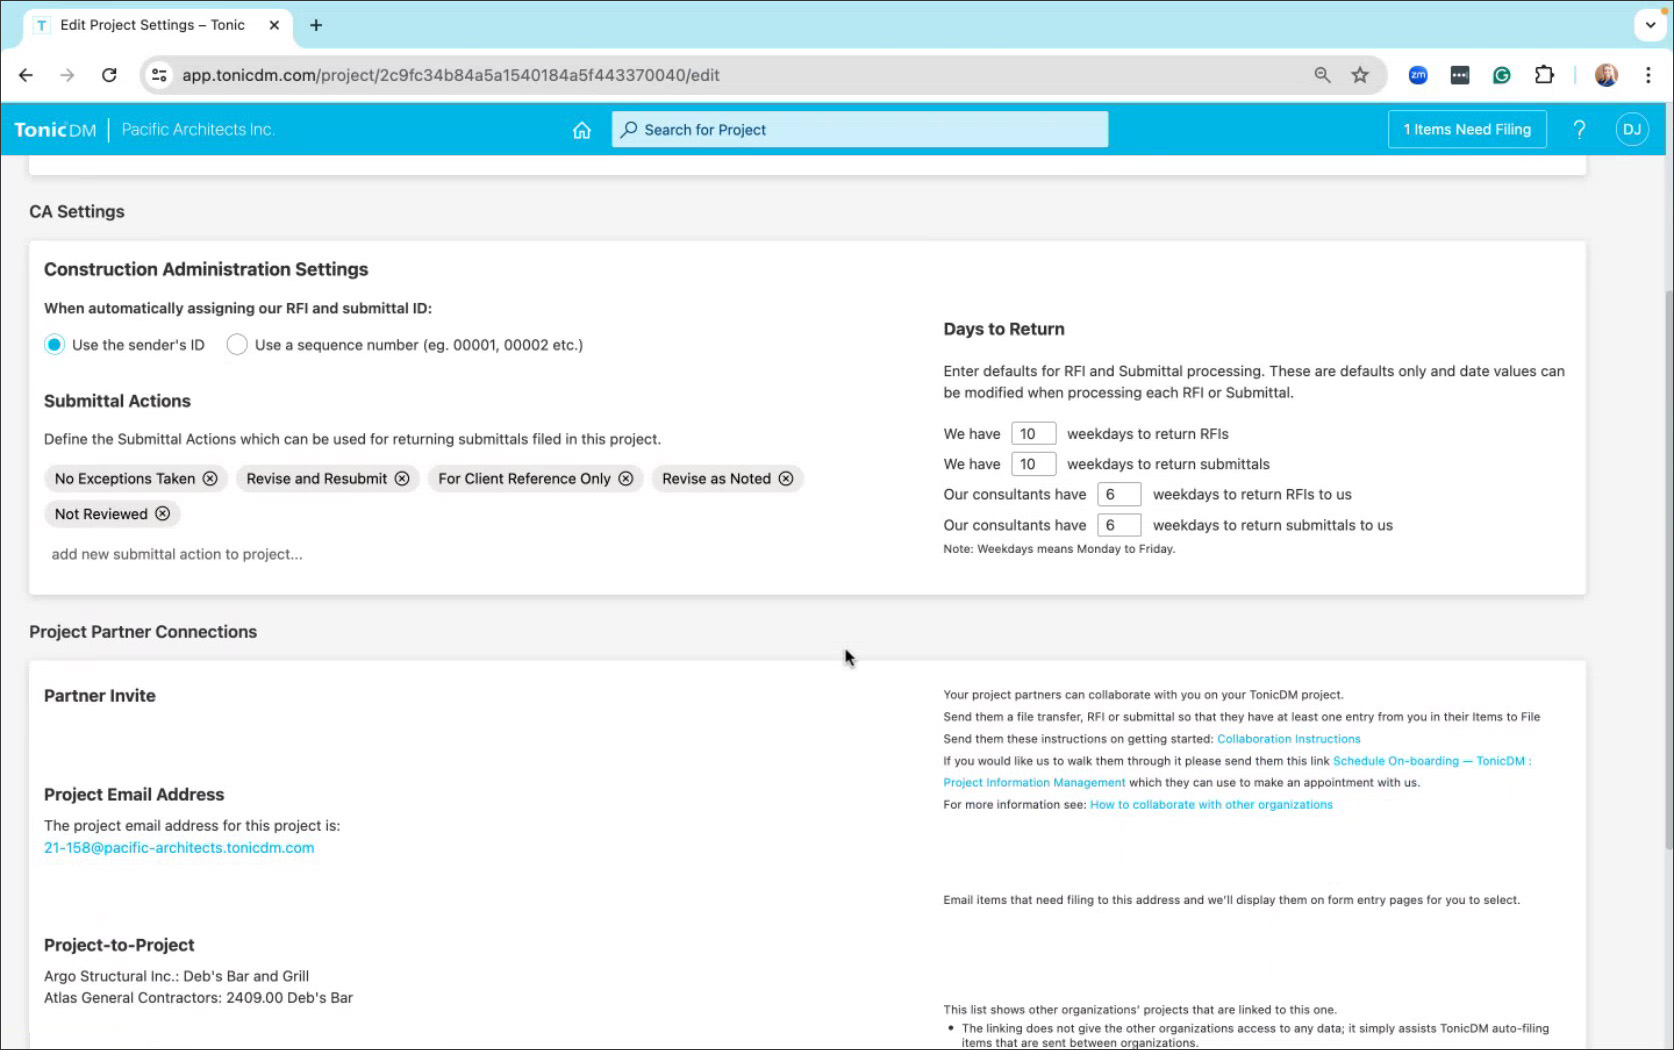Edit consultants weekdays to return submittals field
Image resolution: width=1674 pixels, height=1050 pixels.
1119,525
